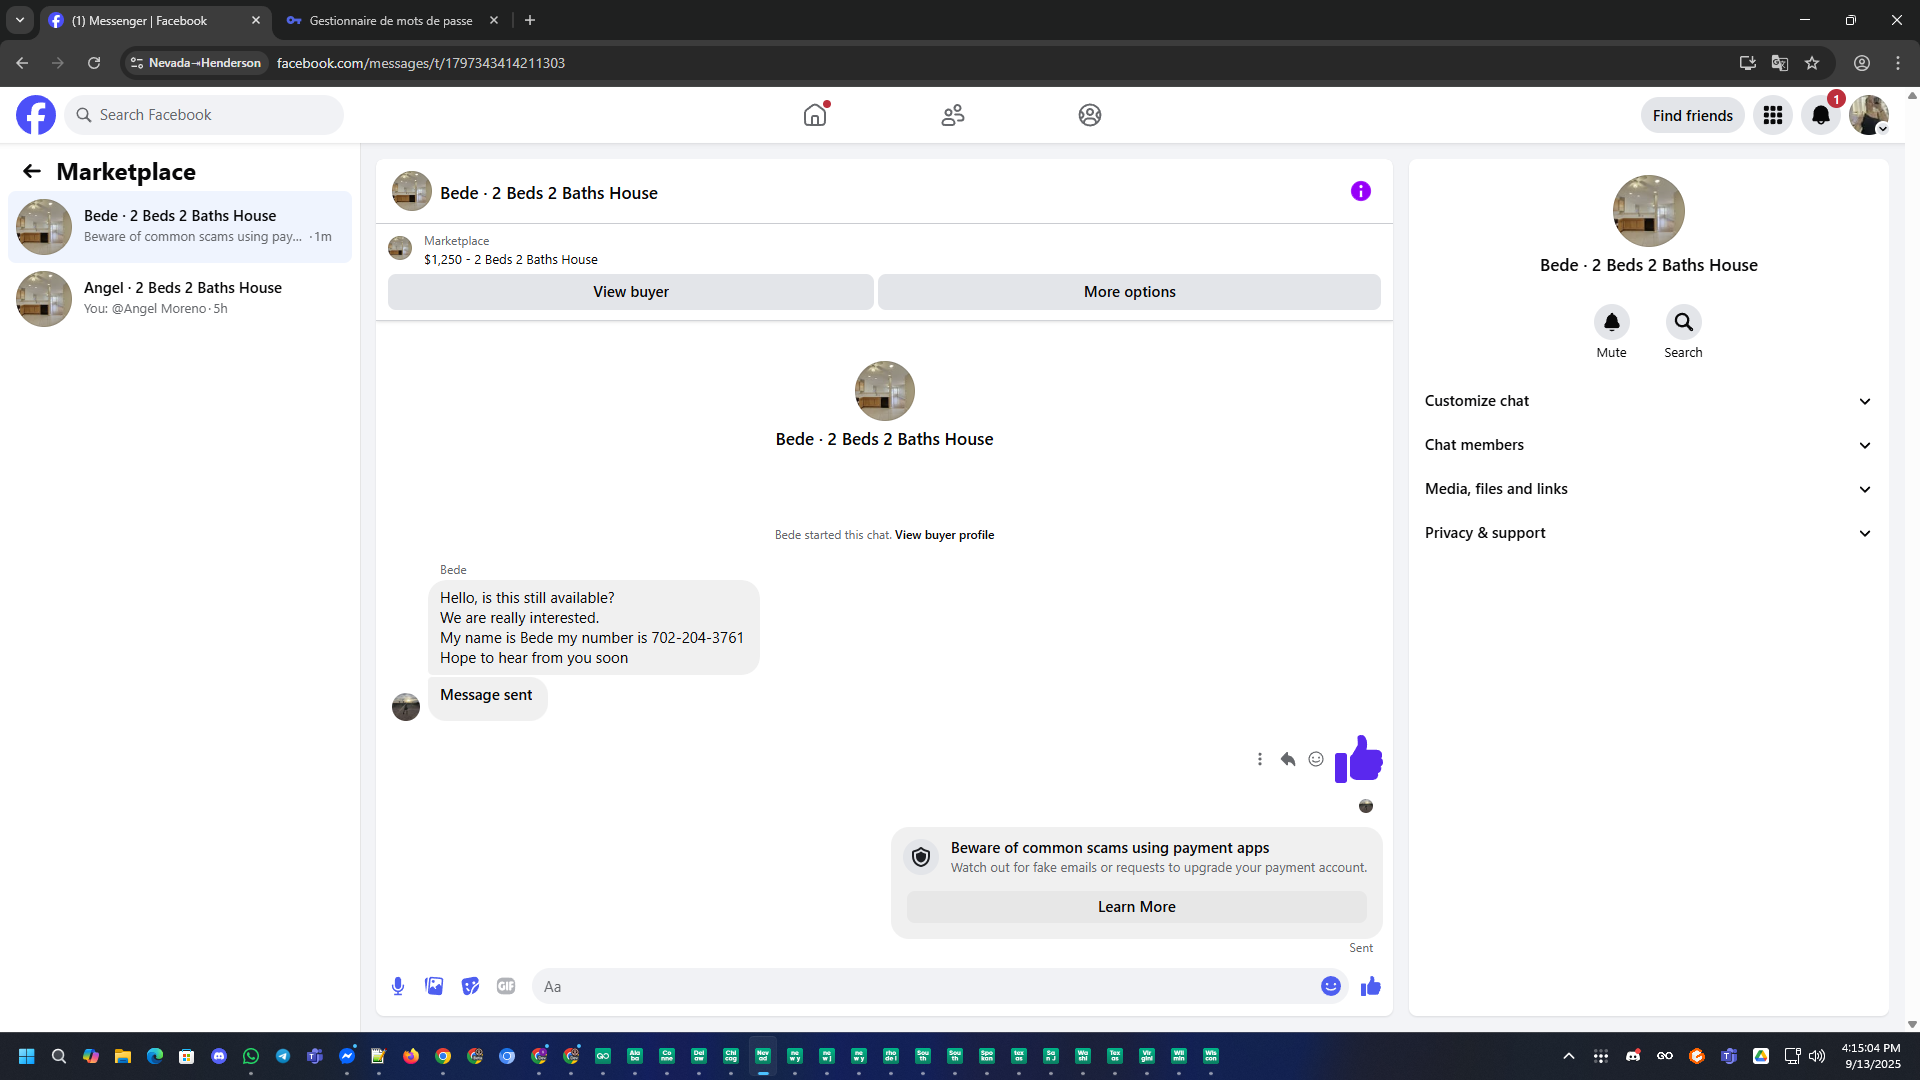This screenshot has width=1920, height=1080.
Task: Click the View buyer button
Action: pos(630,292)
